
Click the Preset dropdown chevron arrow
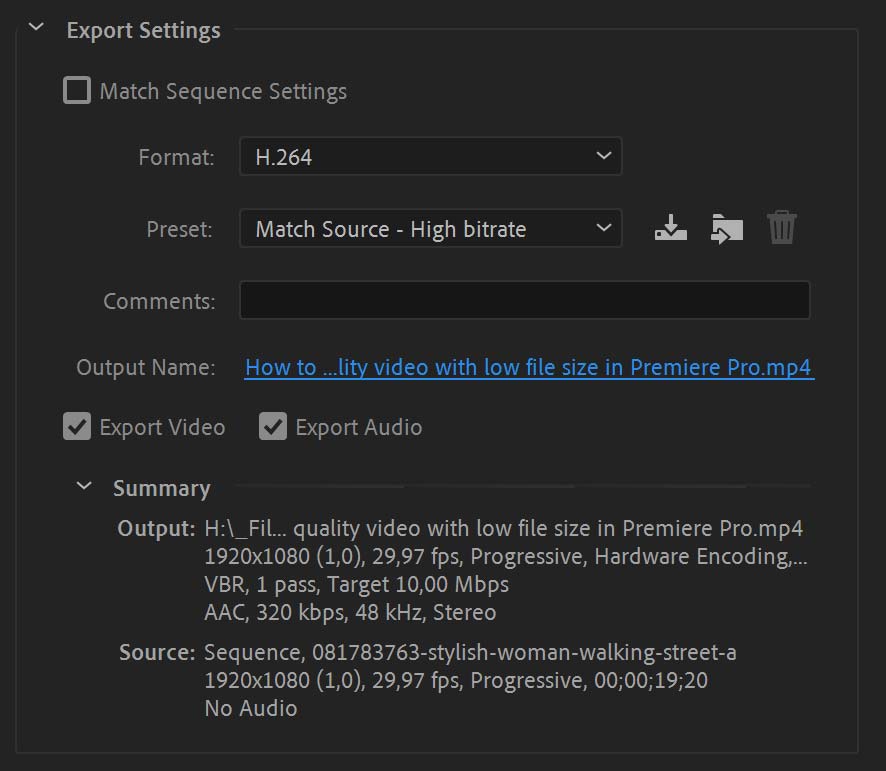point(603,228)
